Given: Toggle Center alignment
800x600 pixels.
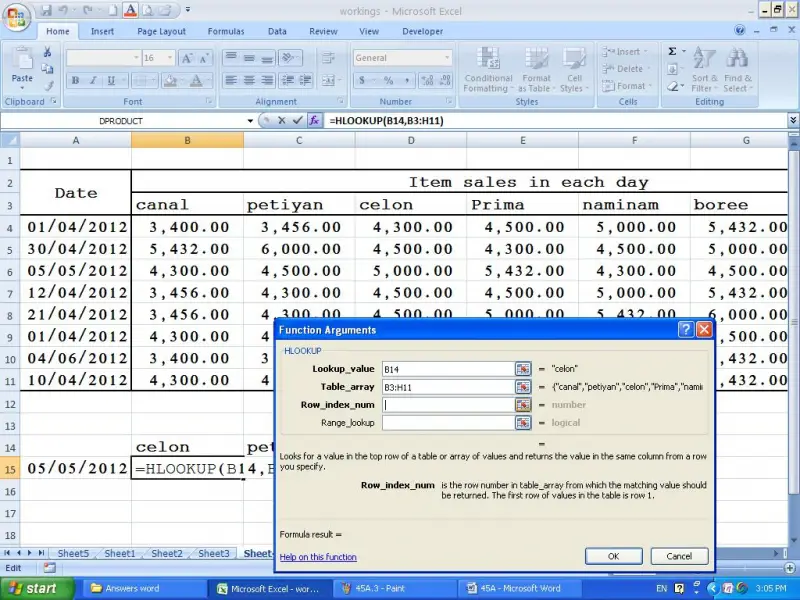Looking at the screenshot, I should tap(249, 80).
